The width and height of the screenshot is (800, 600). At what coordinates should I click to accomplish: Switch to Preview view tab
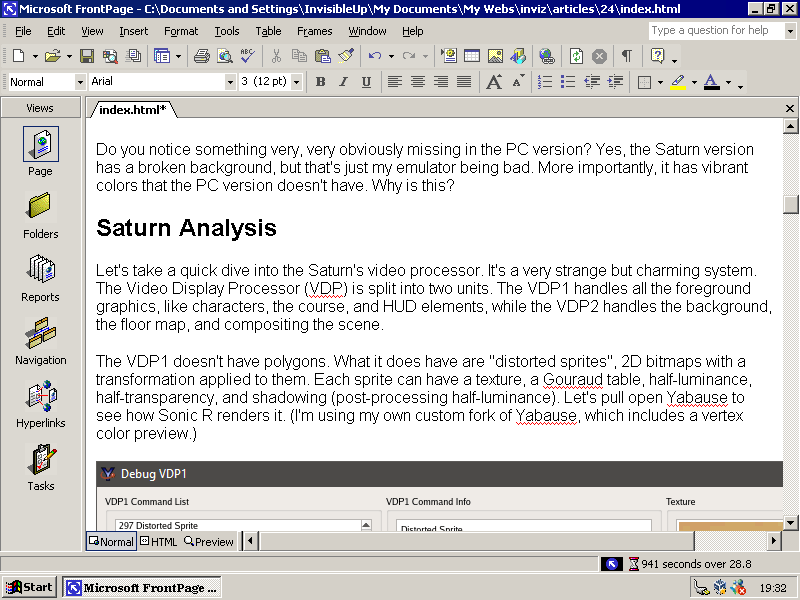click(209, 541)
